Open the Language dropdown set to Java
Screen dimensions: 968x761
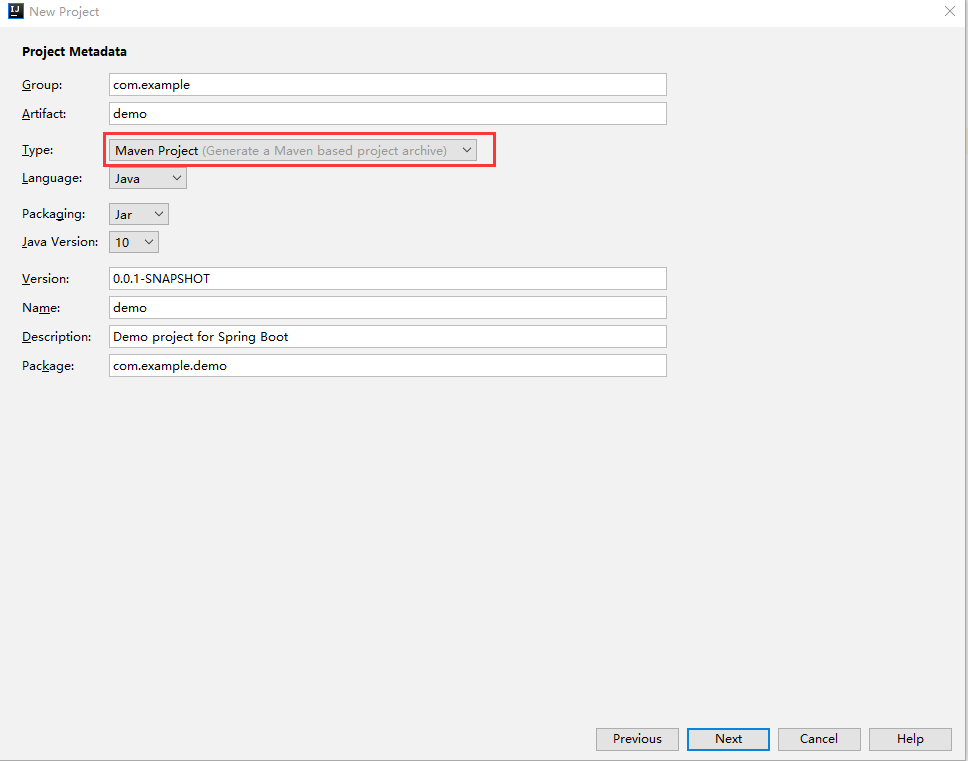[148, 178]
